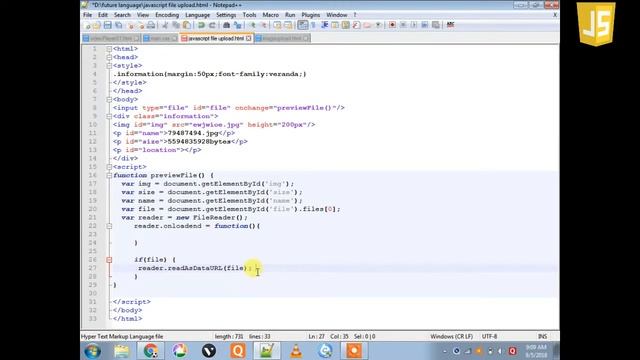The image size is (640, 360).
Task: Collapse the style fold on line 3
Action: coord(109,66)
